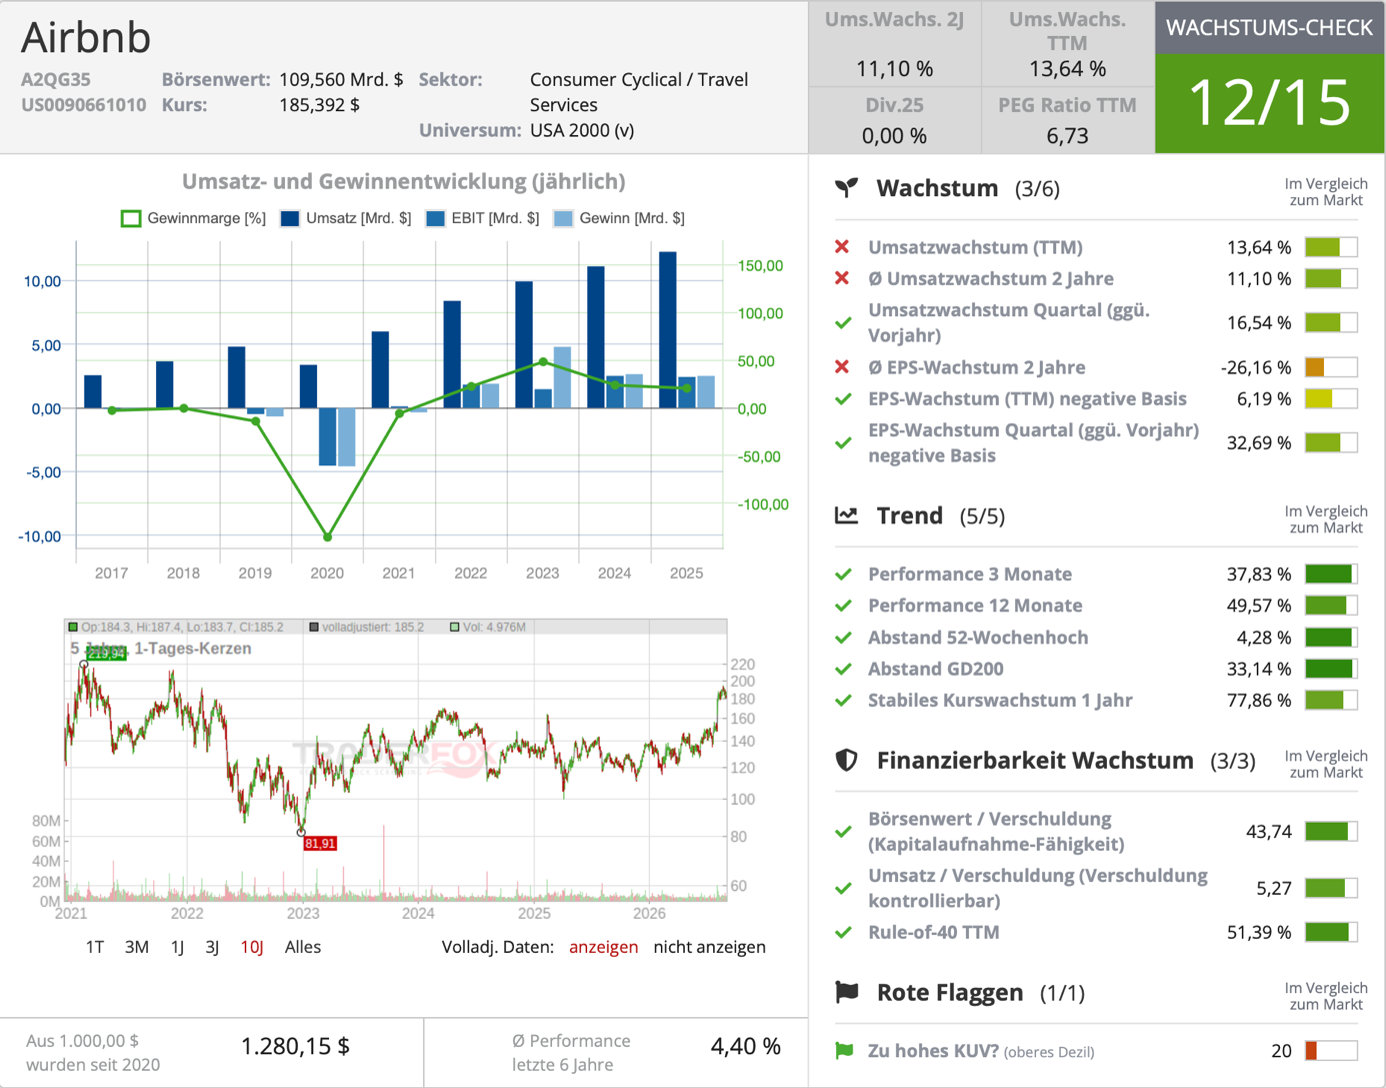Click the Börsenwert value 109,560 Mrd. $
1386x1088 pixels.
341,79
